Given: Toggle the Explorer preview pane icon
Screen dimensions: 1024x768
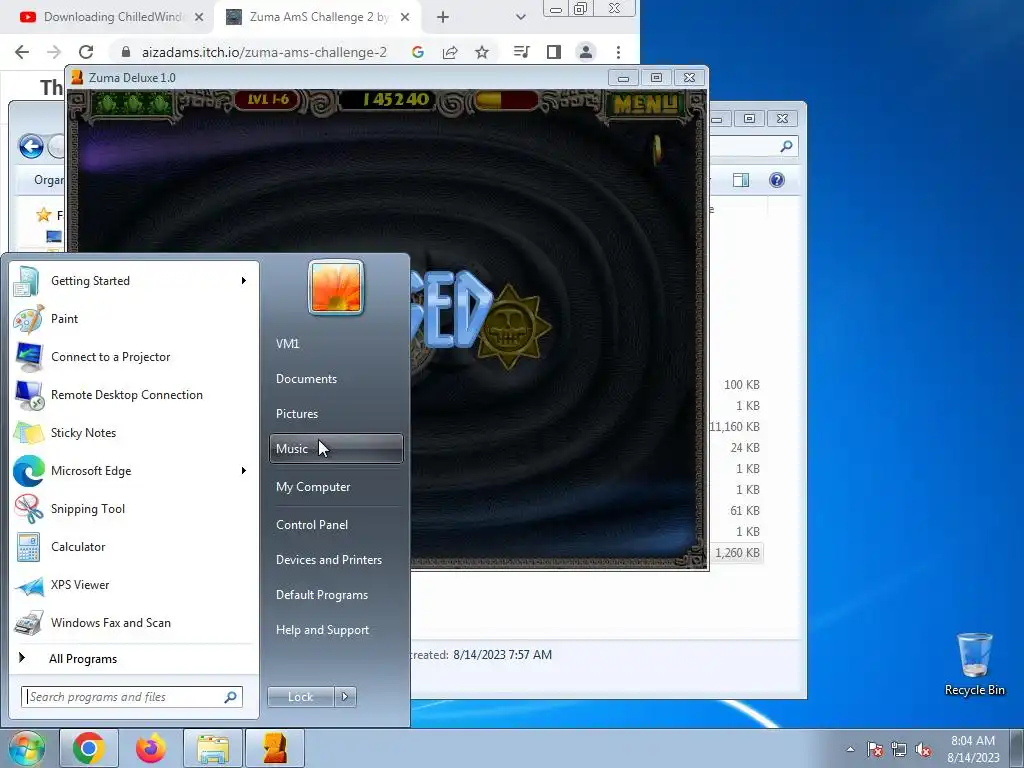Looking at the screenshot, I should coord(741,180).
